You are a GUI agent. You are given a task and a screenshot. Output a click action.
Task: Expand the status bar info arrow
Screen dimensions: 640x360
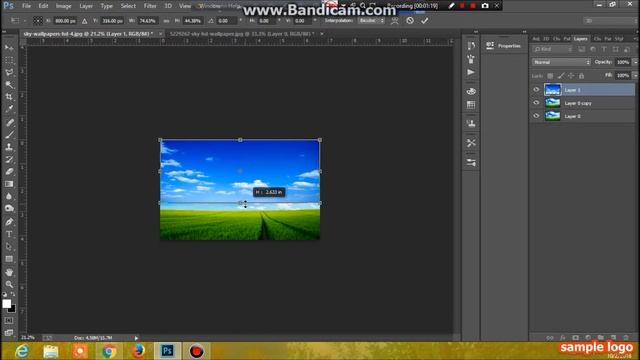tap(136, 338)
